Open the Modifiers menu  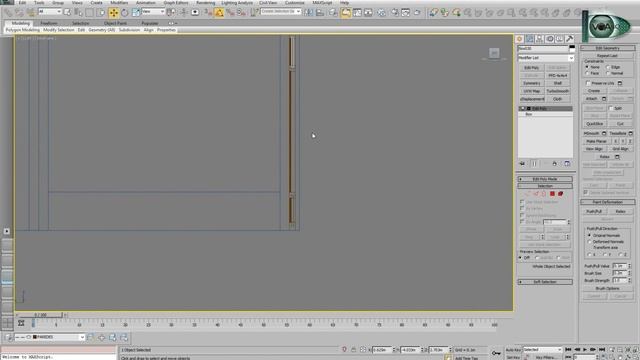pos(119,2)
